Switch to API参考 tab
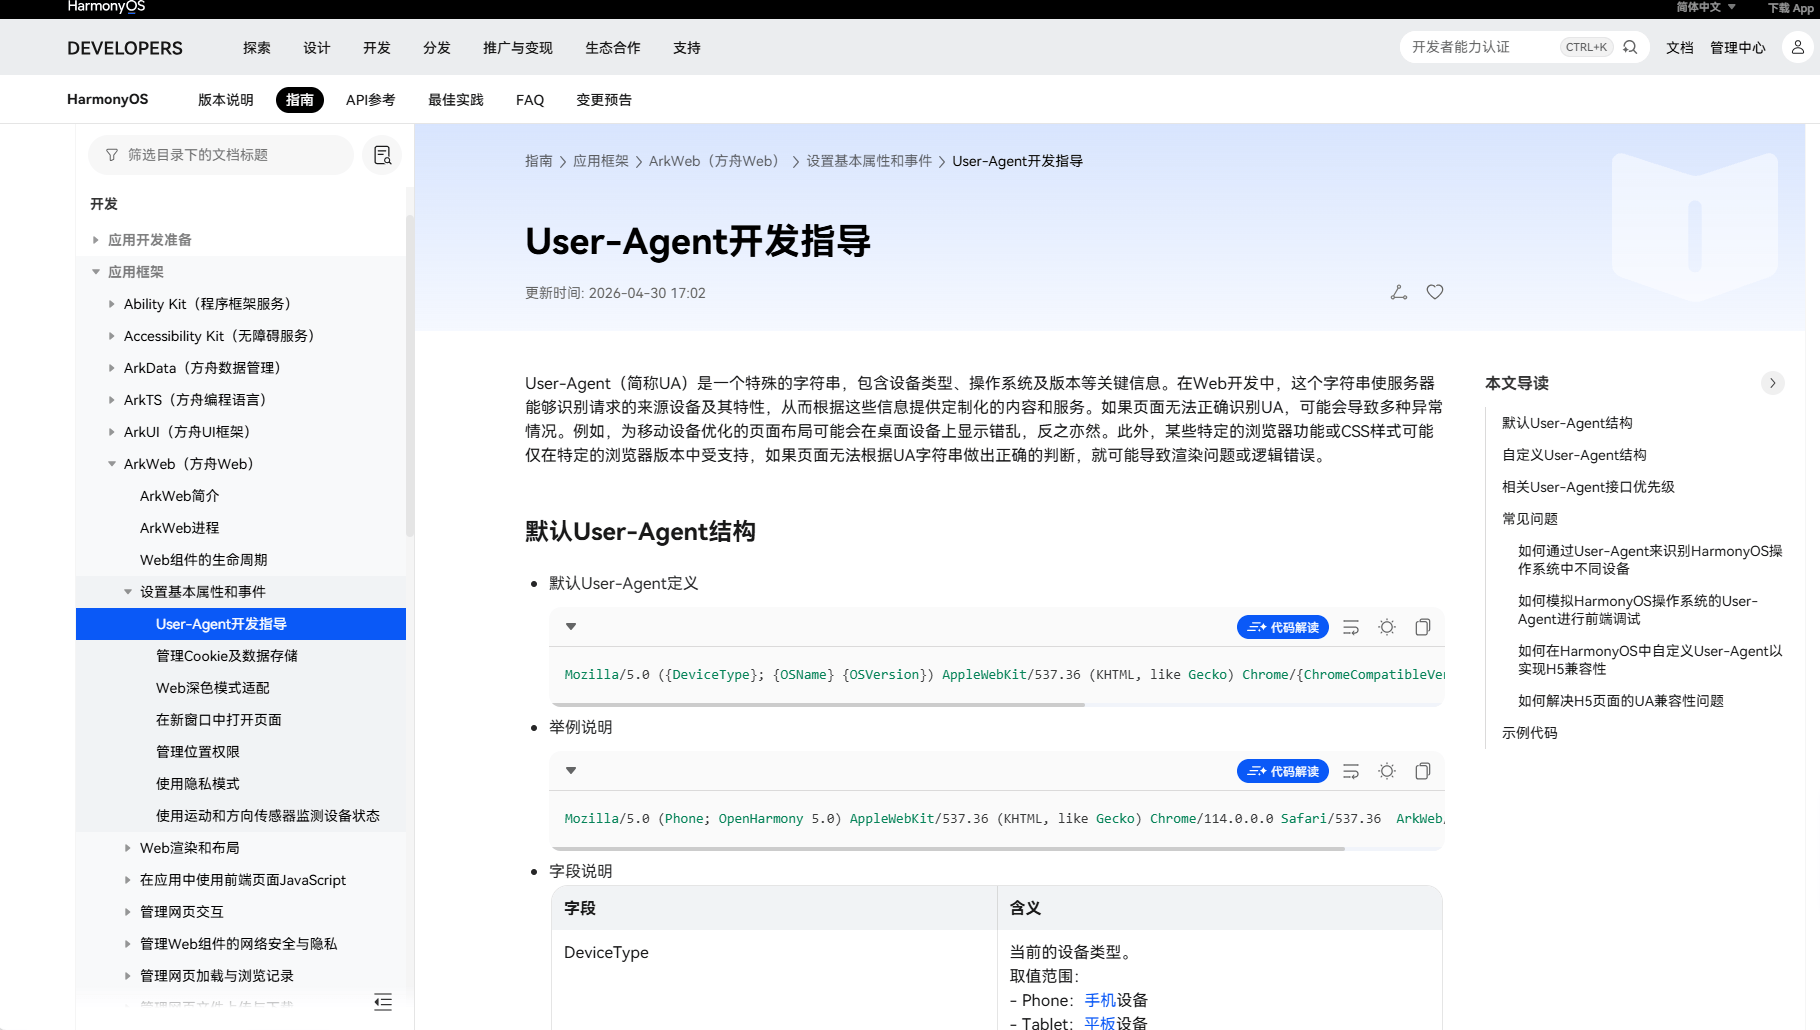 371,100
